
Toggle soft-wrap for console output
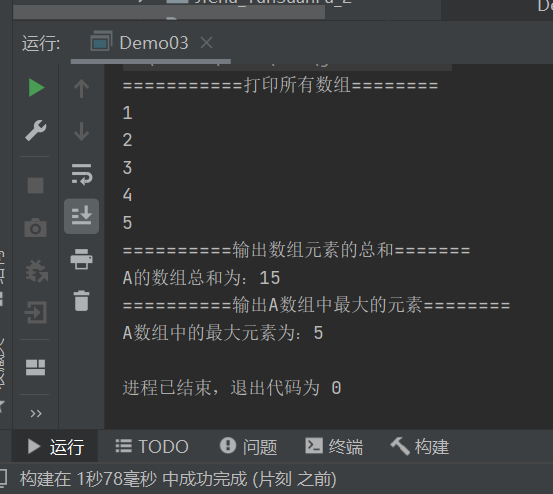[x=81, y=174]
